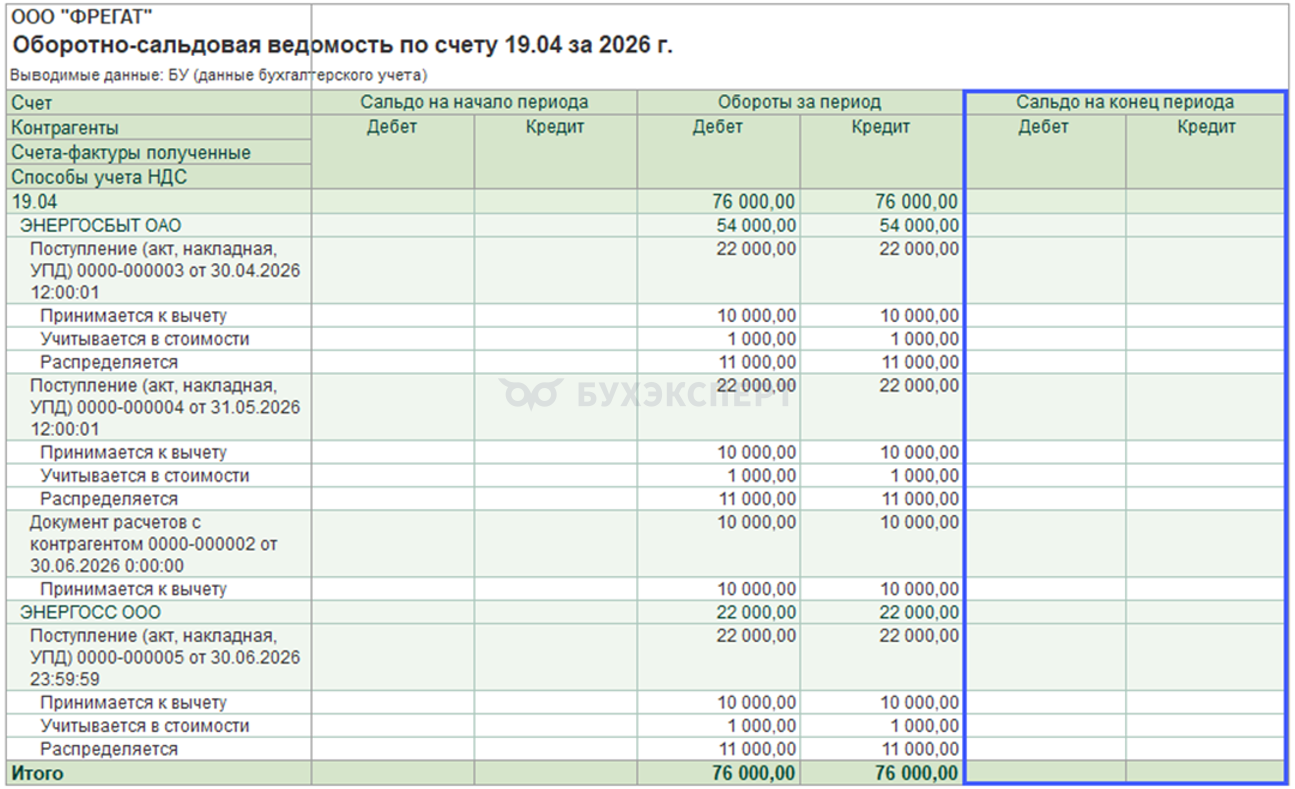This screenshot has height=789, width=1295.
Task: Click debit turnover 22 000,00 for ЭНЕРГОСС ООО
Action: tap(756, 612)
